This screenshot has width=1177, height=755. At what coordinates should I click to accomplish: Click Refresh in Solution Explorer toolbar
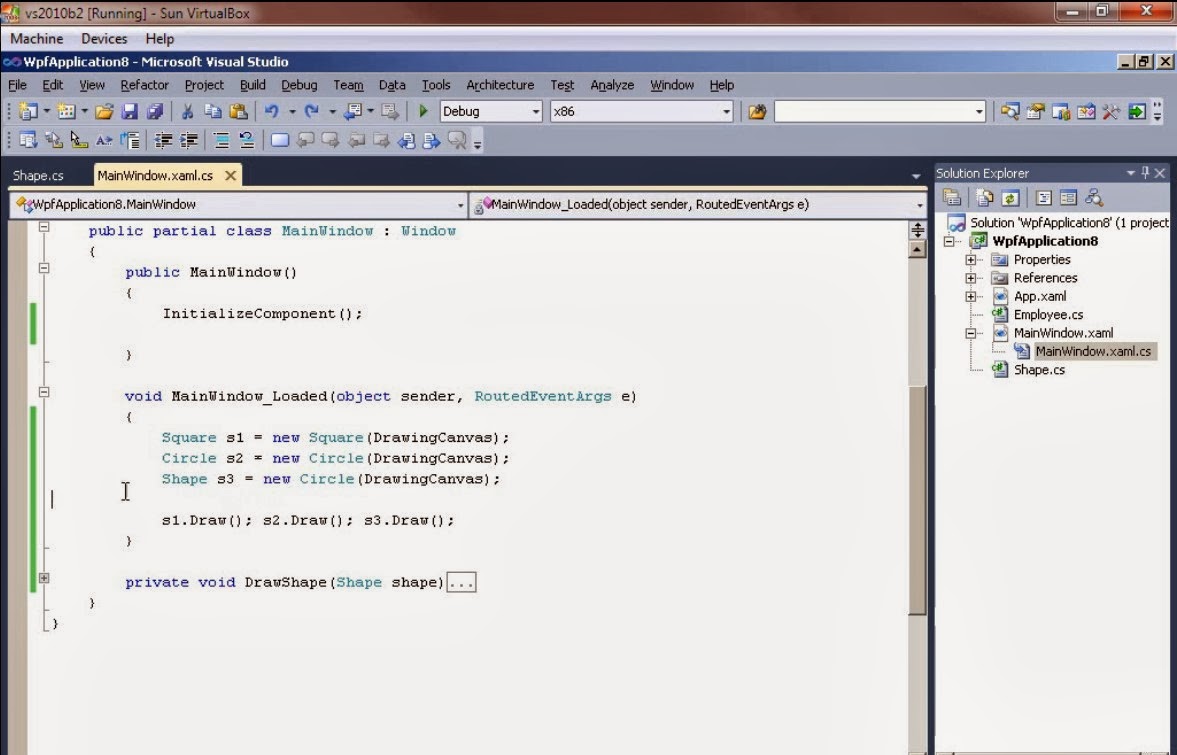coord(1010,198)
